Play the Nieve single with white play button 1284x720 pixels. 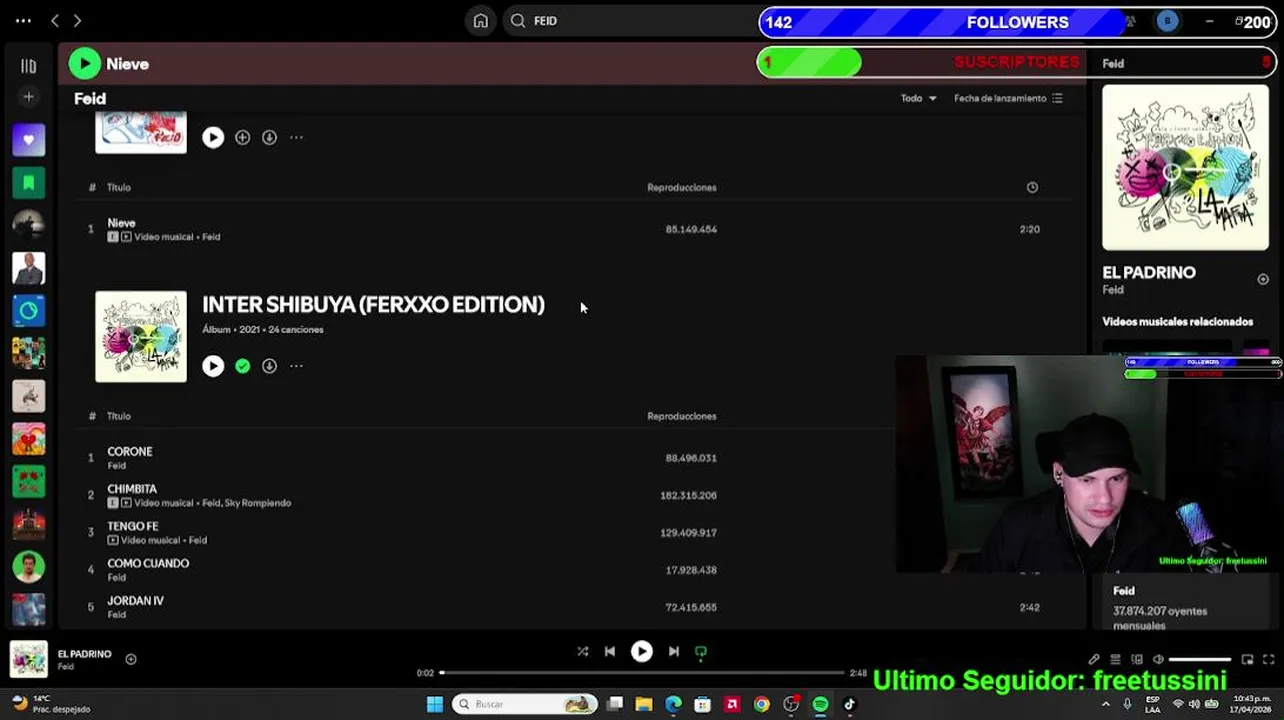[x=213, y=138]
